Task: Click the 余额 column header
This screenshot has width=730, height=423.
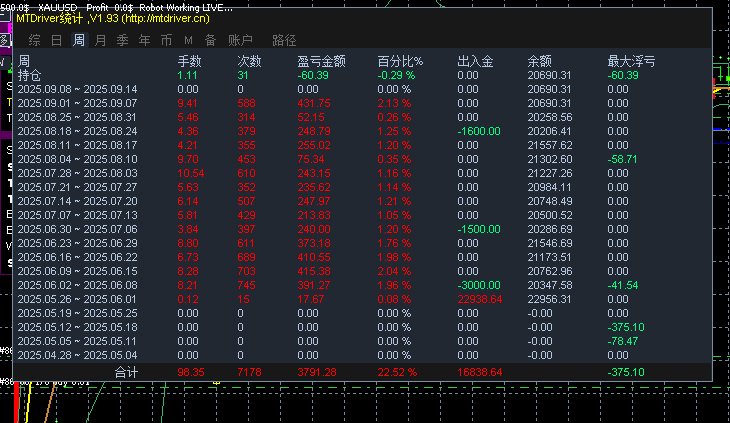Action: point(539,61)
